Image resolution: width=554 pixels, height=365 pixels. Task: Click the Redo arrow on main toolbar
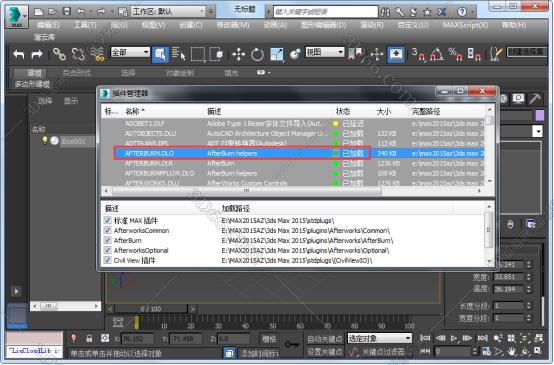click(37, 54)
